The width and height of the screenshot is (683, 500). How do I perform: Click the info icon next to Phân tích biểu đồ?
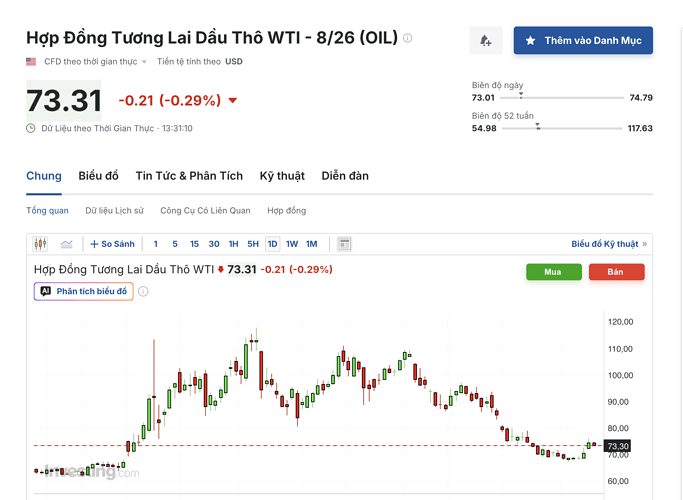[143, 291]
